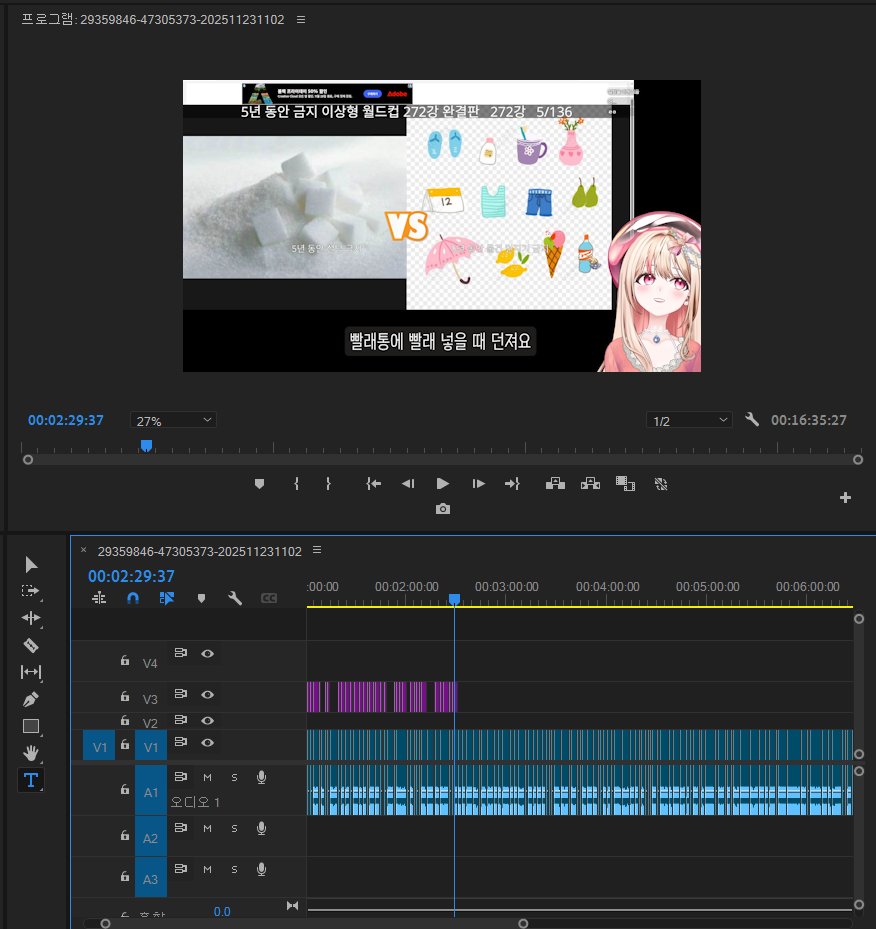Hide track V3 output
The height and width of the screenshot is (929, 876).
[x=207, y=694]
